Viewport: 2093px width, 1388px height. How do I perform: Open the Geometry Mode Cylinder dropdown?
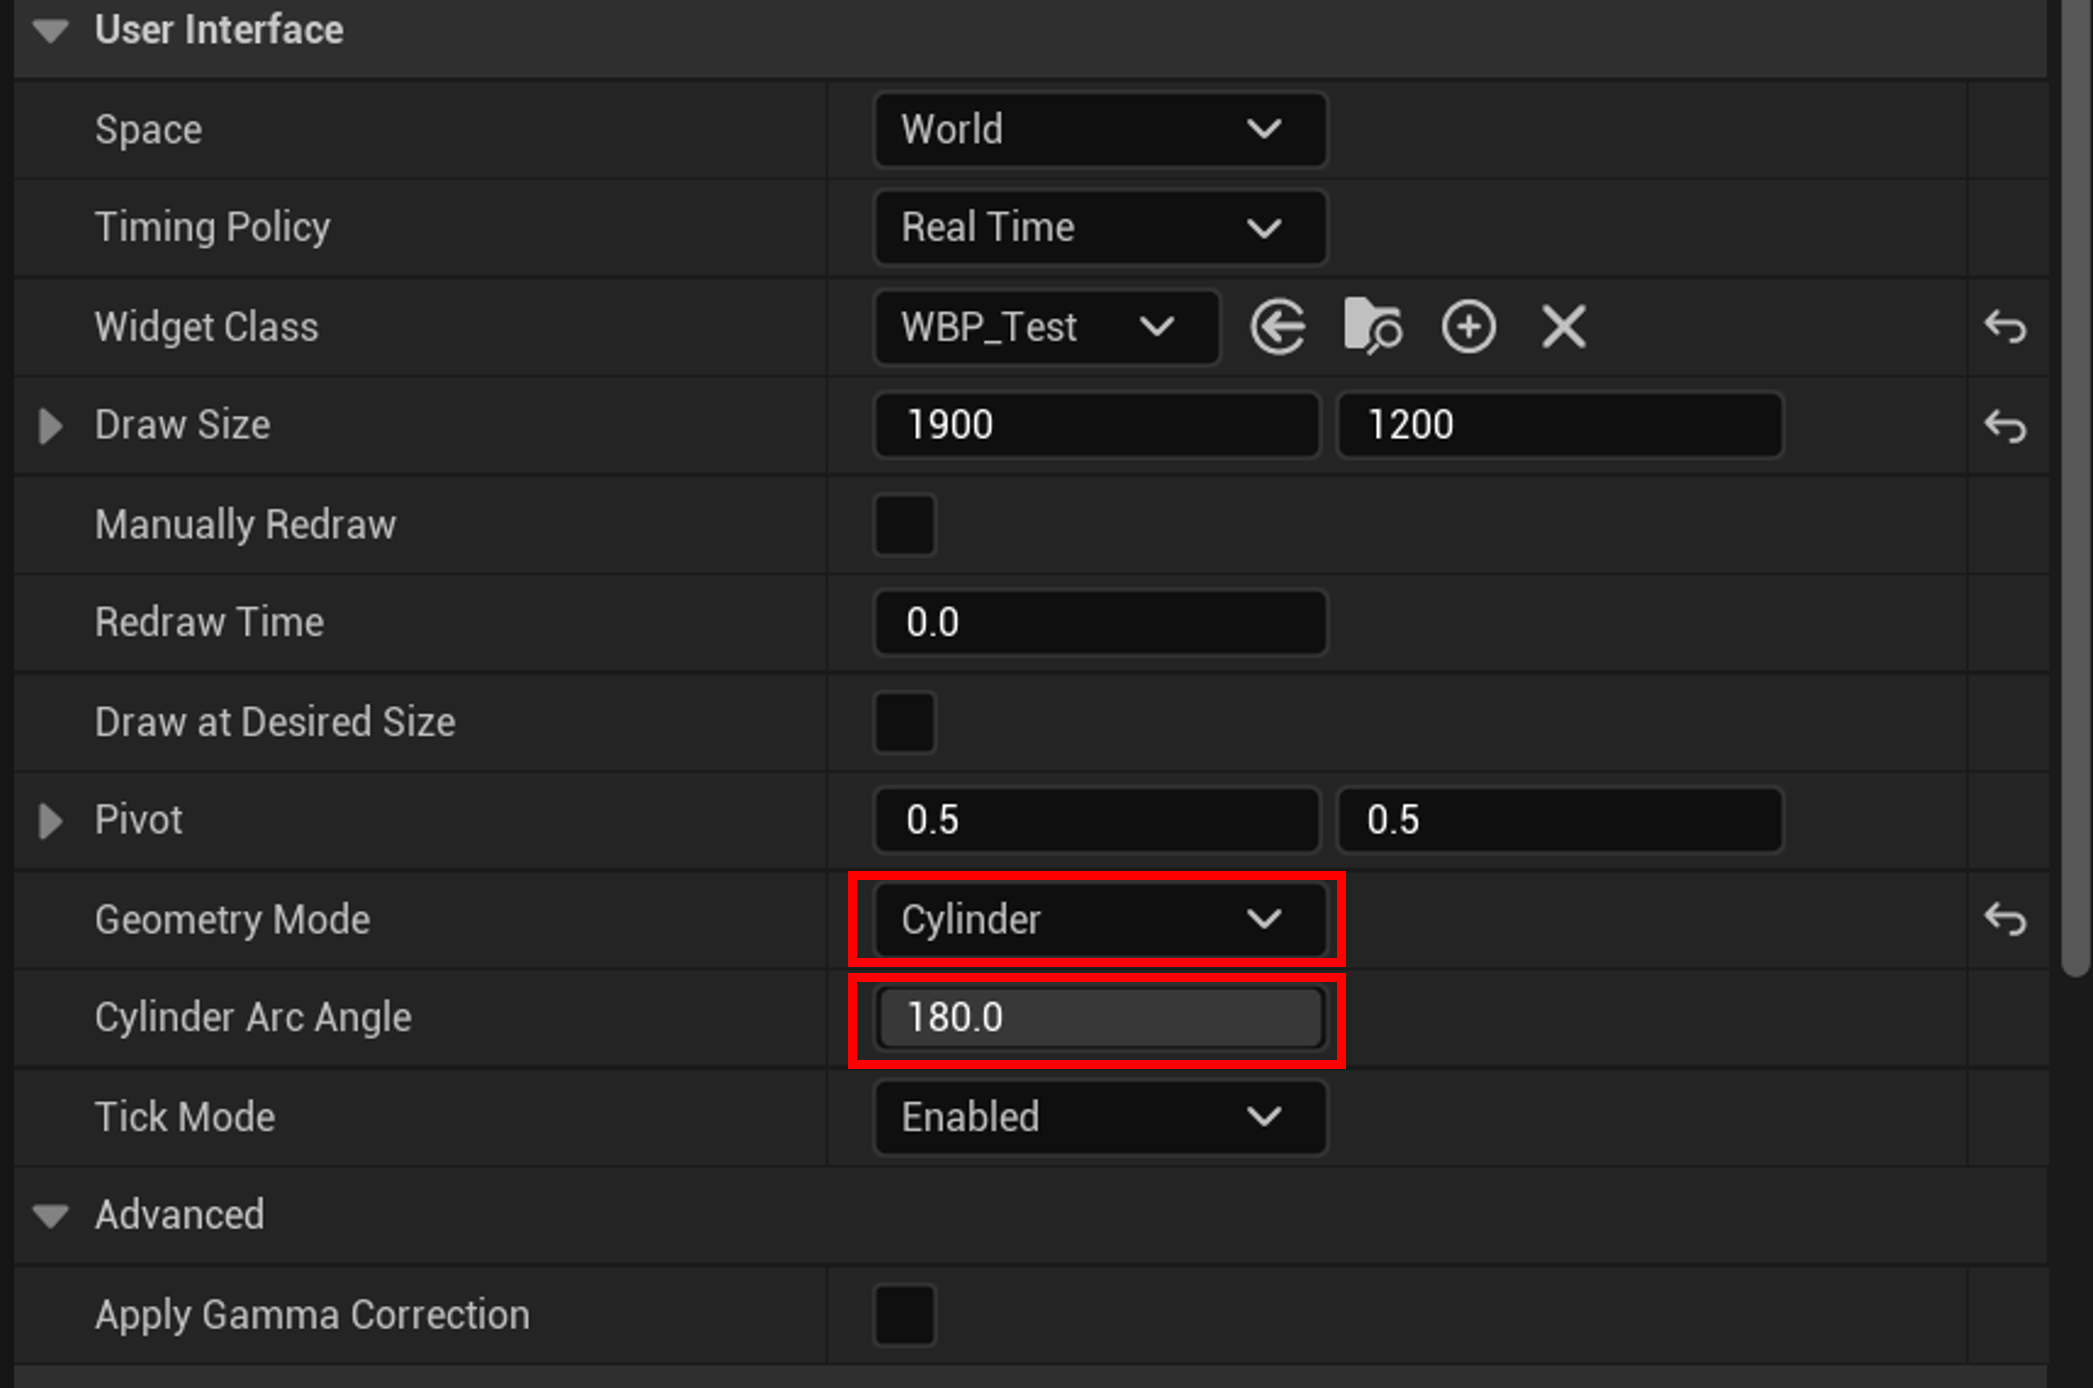pyautogui.click(x=1099, y=919)
